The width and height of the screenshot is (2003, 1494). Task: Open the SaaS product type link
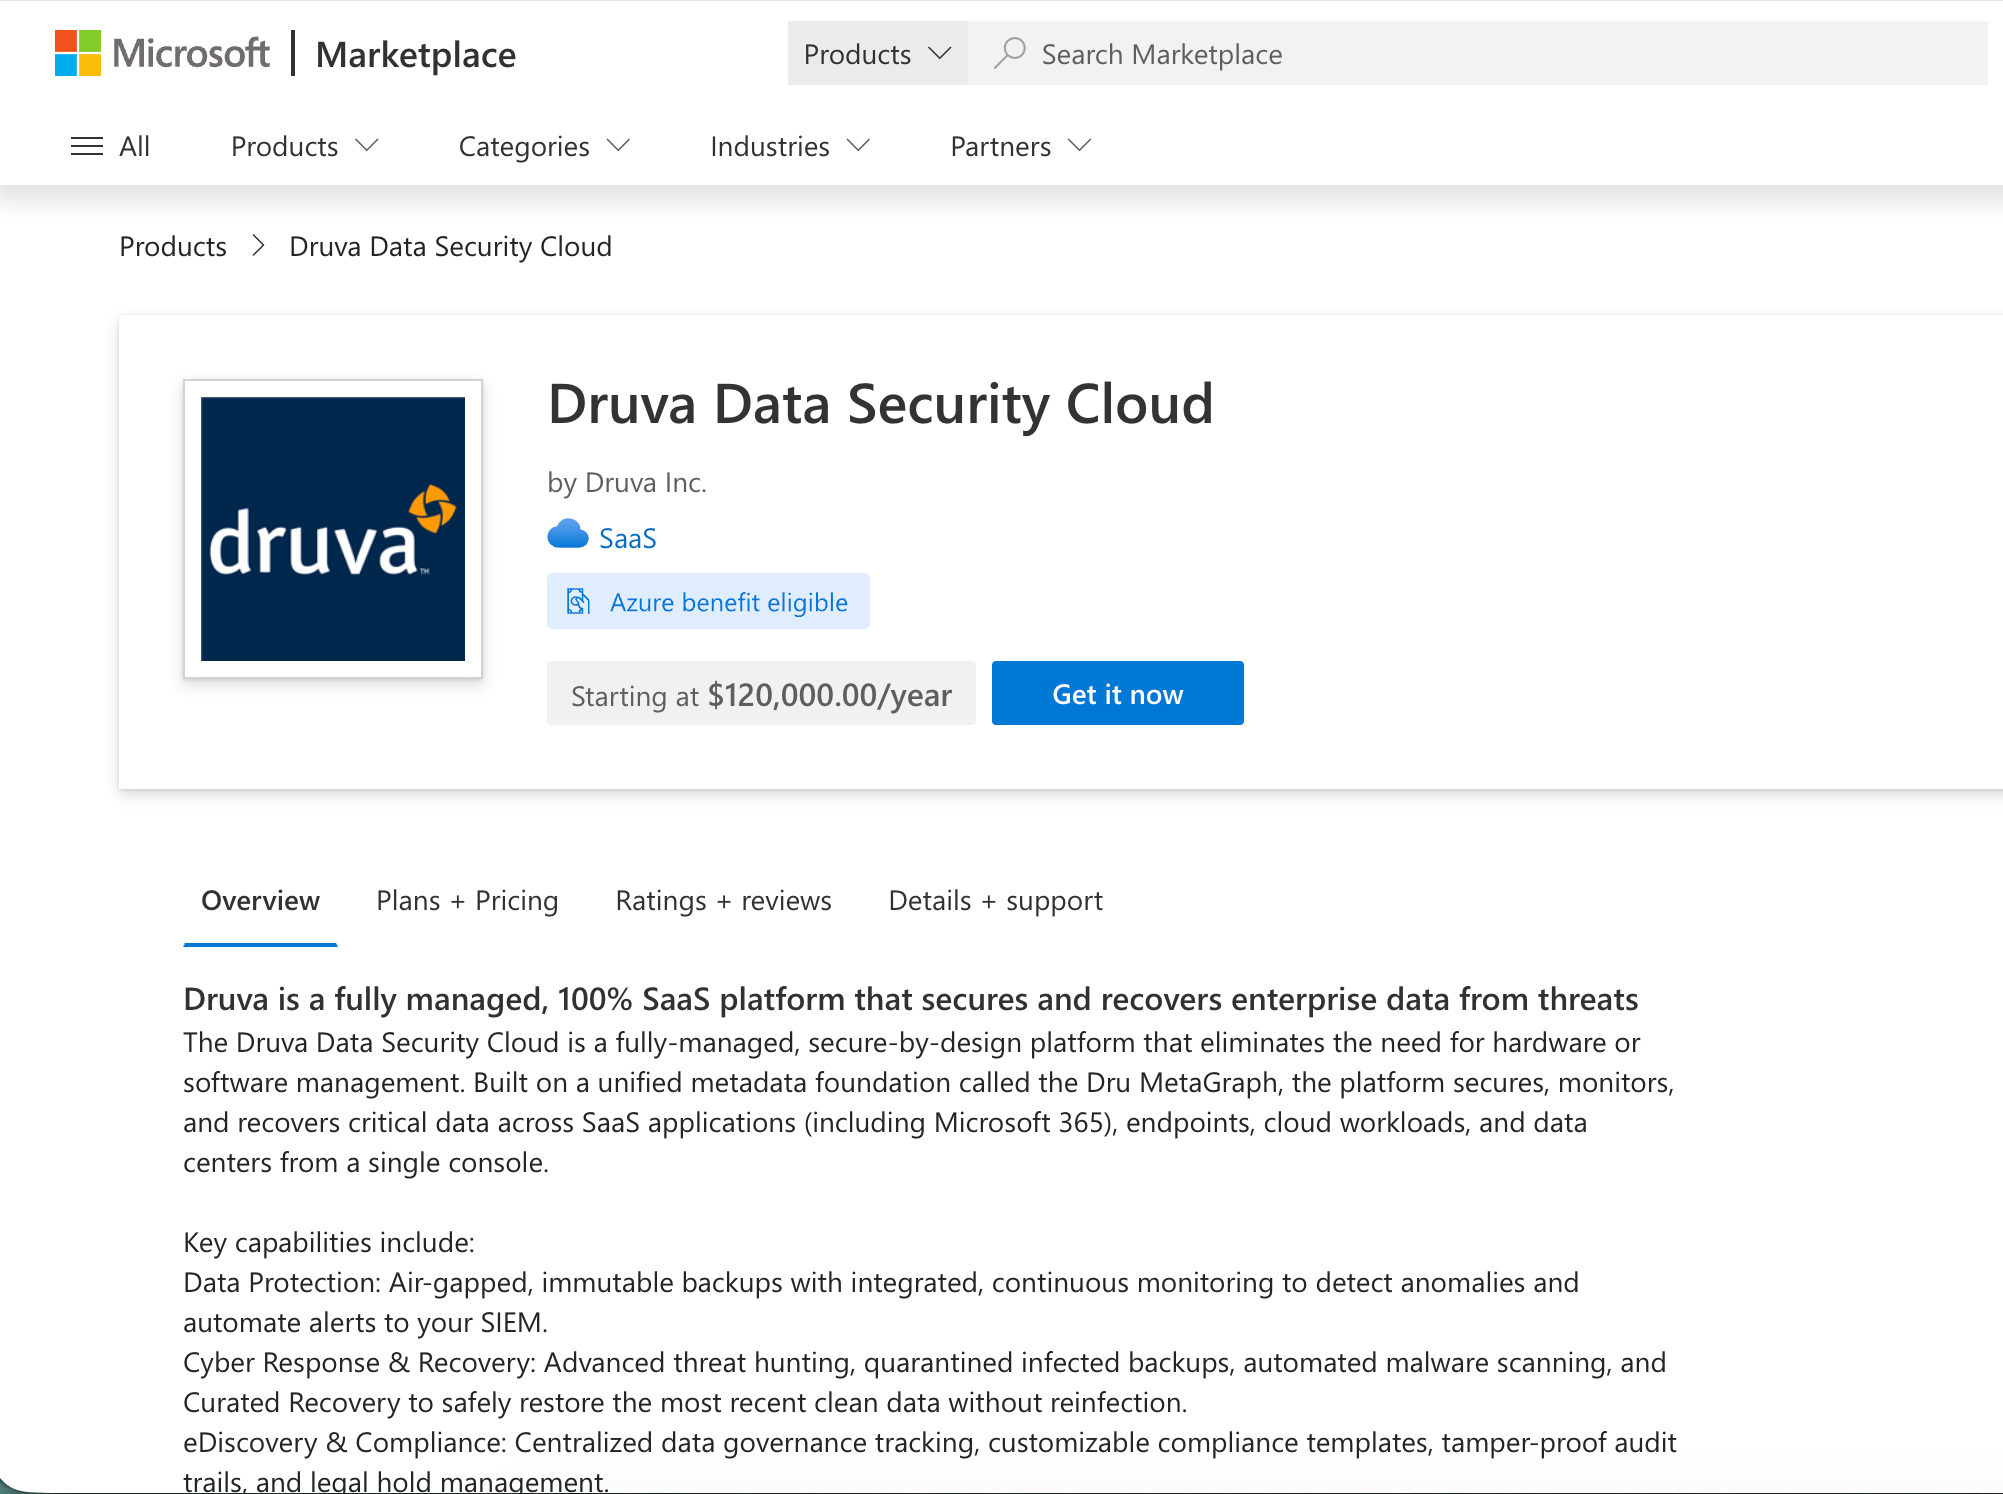pyautogui.click(x=627, y=538)
